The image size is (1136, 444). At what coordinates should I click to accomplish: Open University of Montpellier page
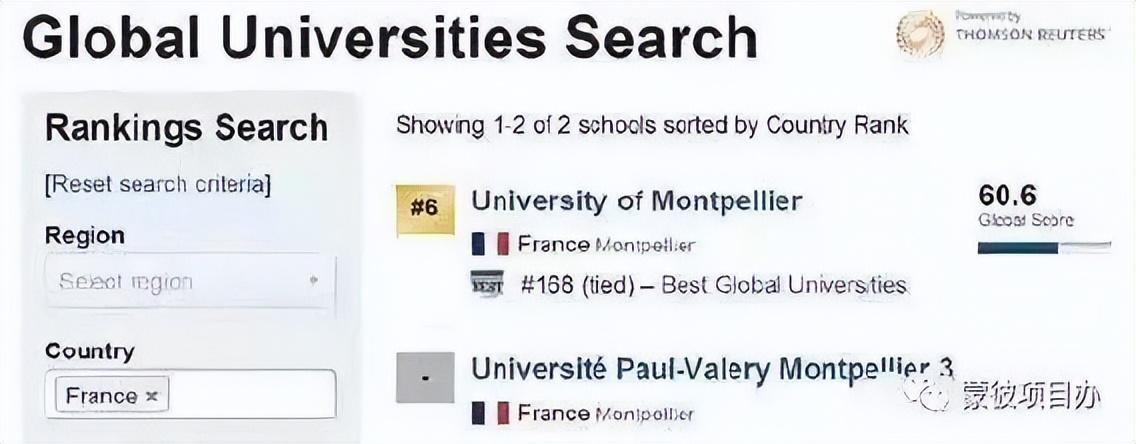[x=636, y=201]
